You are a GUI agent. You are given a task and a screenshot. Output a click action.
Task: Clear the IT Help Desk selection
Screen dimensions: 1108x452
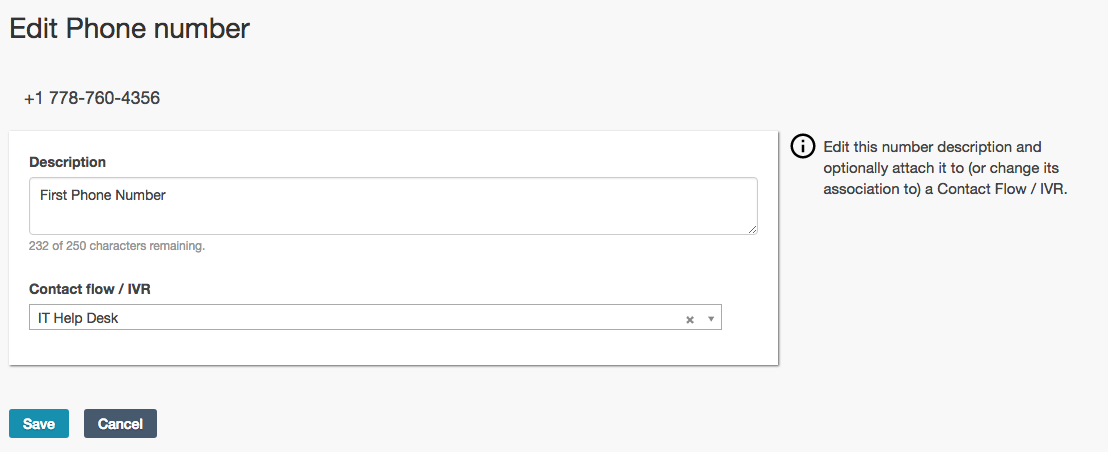(689, 319)
